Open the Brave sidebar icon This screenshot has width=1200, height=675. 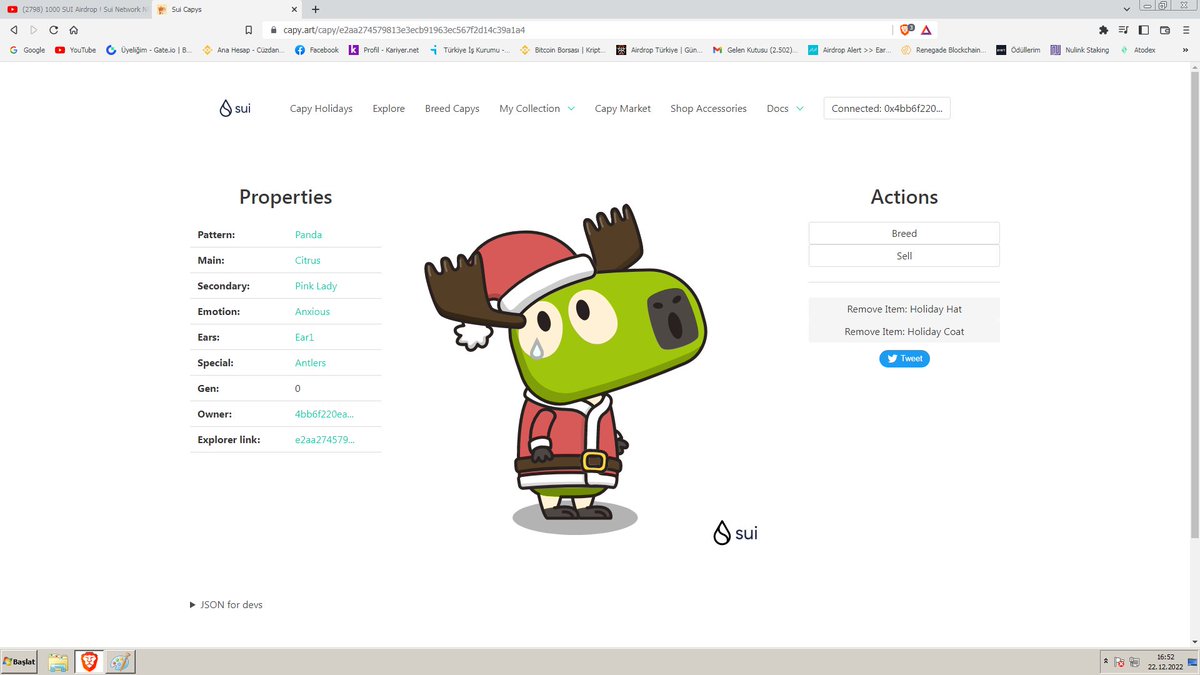(1143, 29)
